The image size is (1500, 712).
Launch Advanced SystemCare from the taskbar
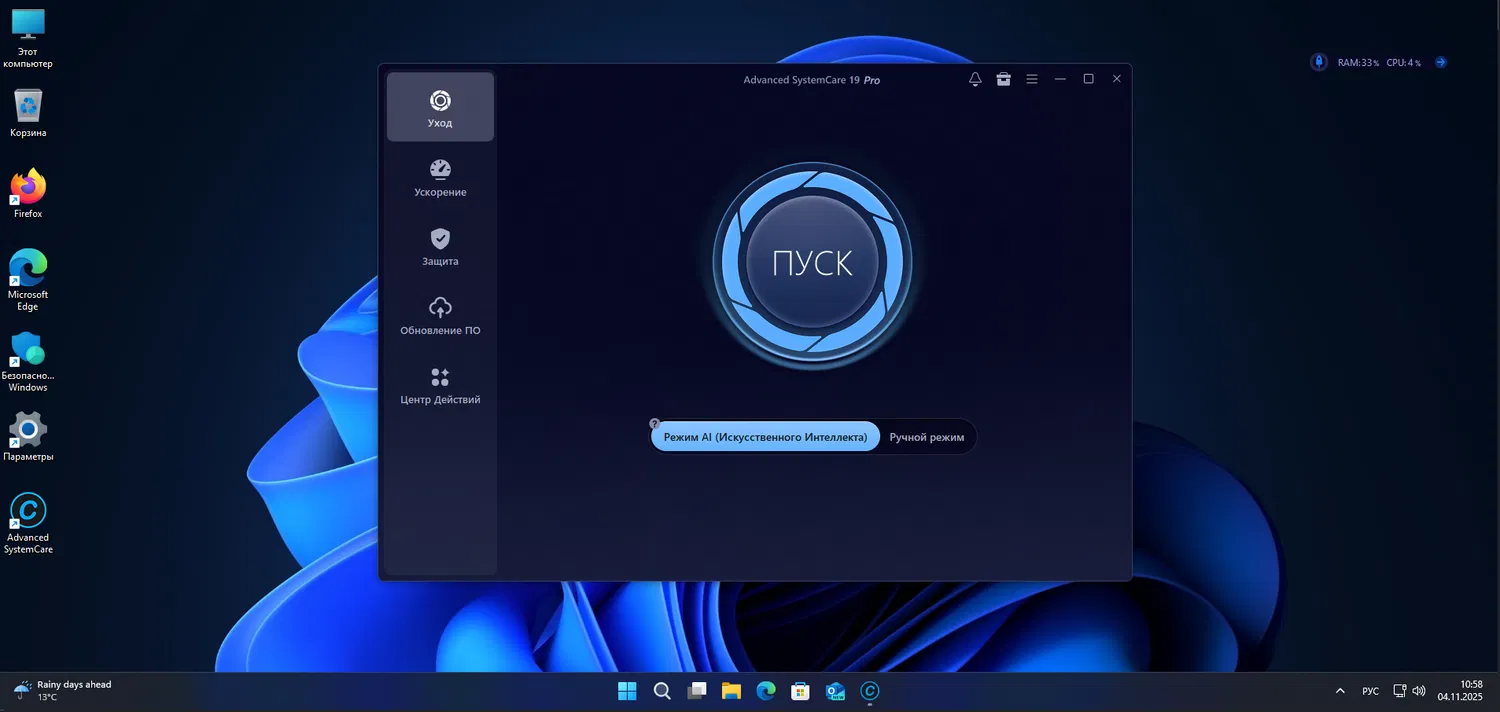tap(869, 690)
